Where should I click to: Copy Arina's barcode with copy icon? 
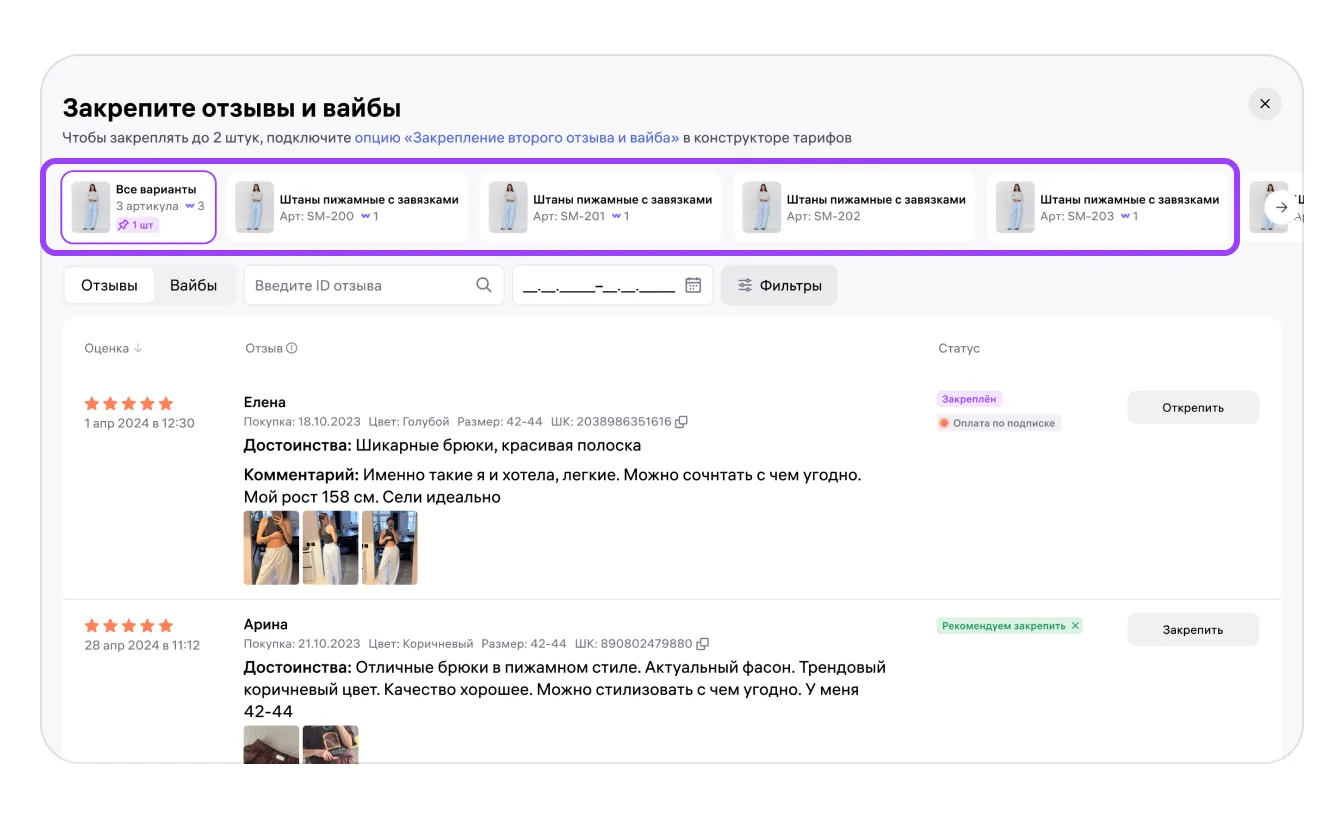pos(702,644)
